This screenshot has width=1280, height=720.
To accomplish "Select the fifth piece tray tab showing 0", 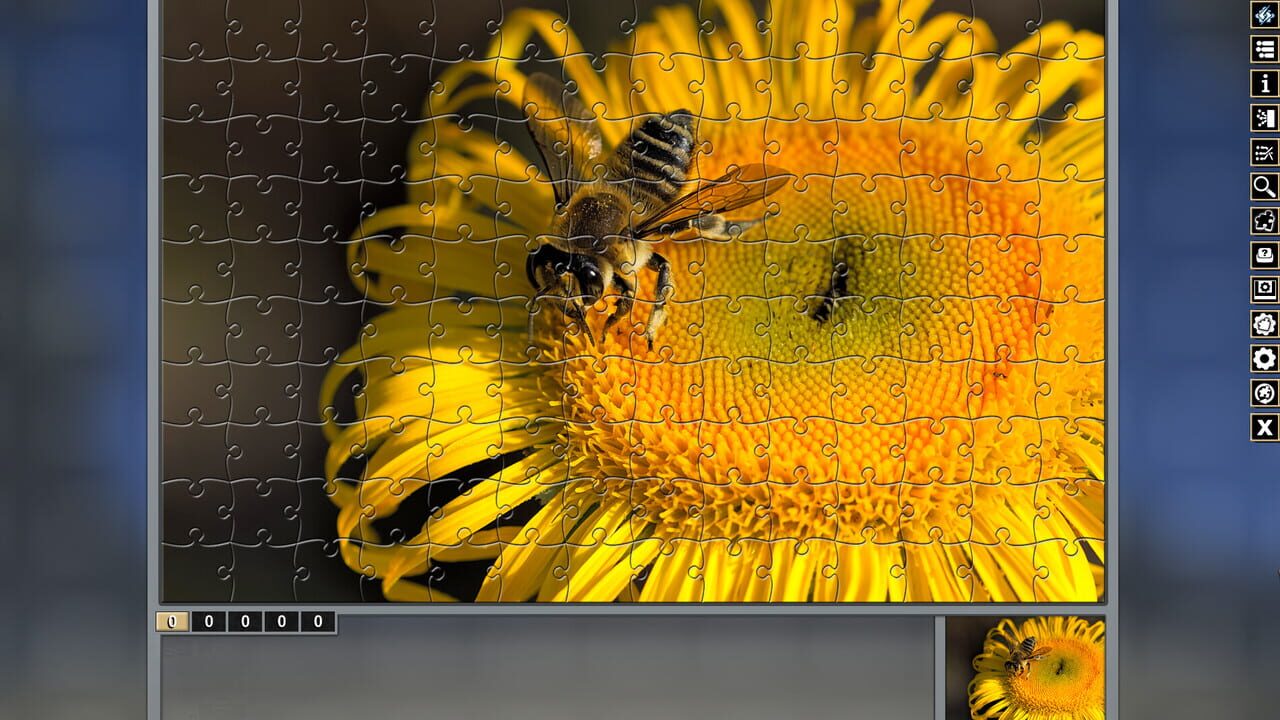I will (318, 622).
